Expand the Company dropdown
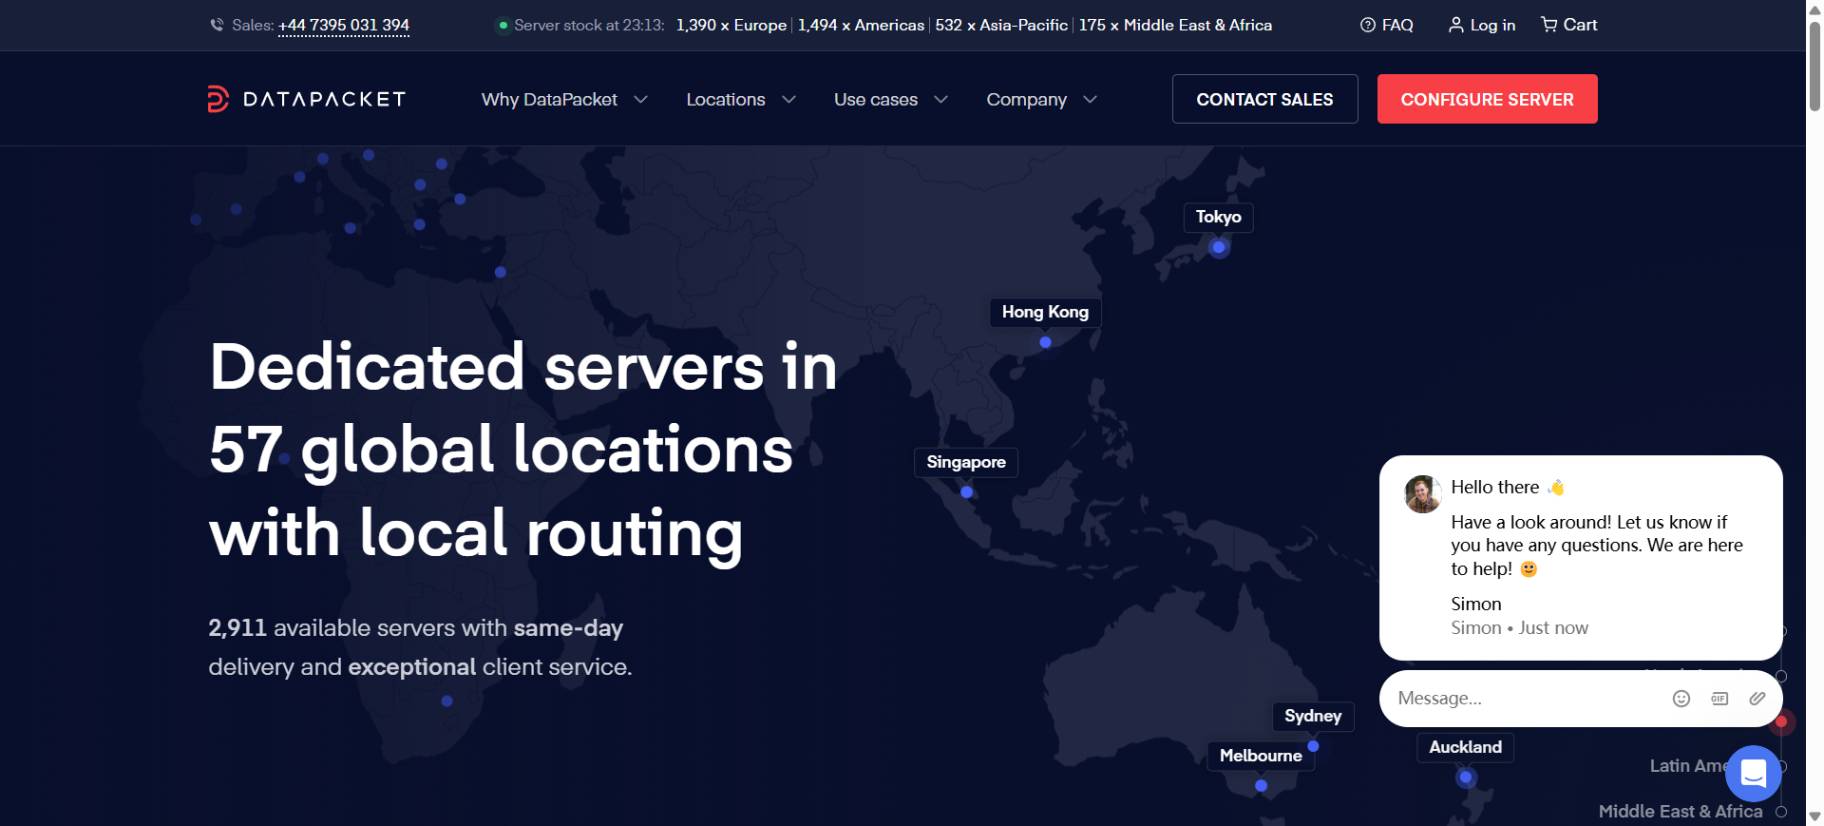This screenshot has width=1824, height=826. 1042,99
